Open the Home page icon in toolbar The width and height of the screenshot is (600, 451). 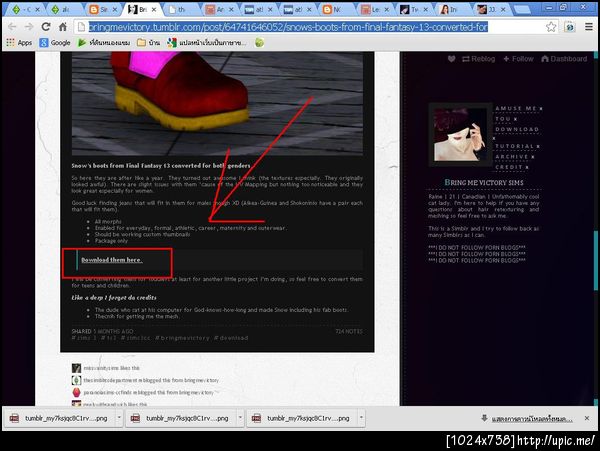[63, 26]
